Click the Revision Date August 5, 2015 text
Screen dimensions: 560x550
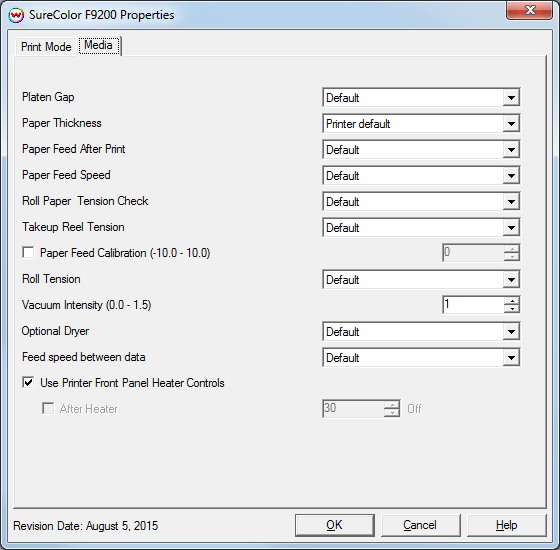click(85, 526)
